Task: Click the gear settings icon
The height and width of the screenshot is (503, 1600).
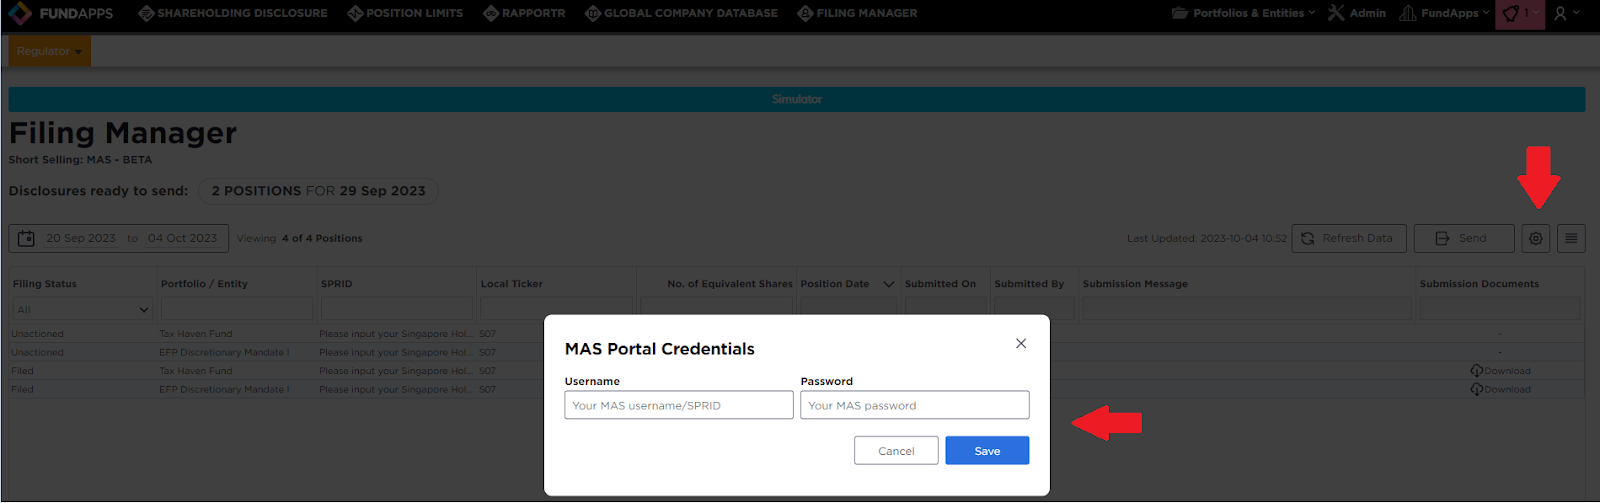Action: 1536,238
